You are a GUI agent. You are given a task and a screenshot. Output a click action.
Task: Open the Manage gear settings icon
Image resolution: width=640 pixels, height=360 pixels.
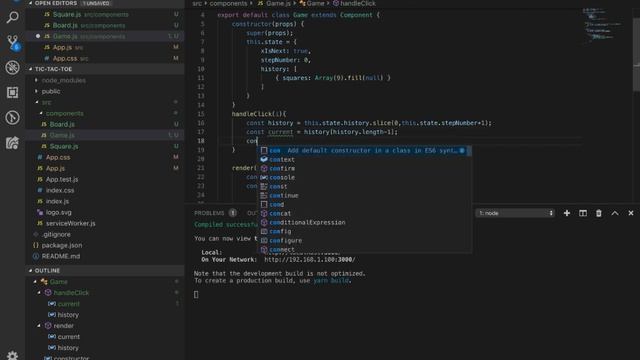12,356
